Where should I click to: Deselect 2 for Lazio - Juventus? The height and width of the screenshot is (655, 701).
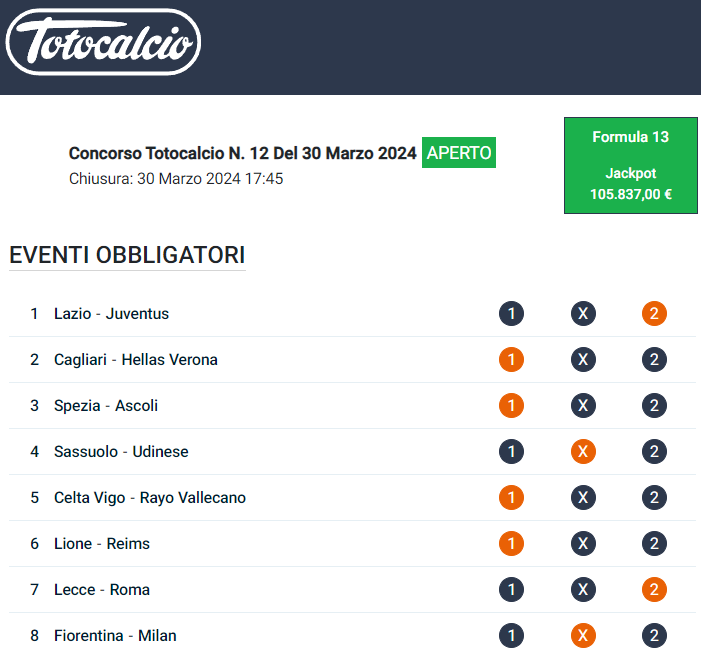pyautogui.click(x=655, y=313)
